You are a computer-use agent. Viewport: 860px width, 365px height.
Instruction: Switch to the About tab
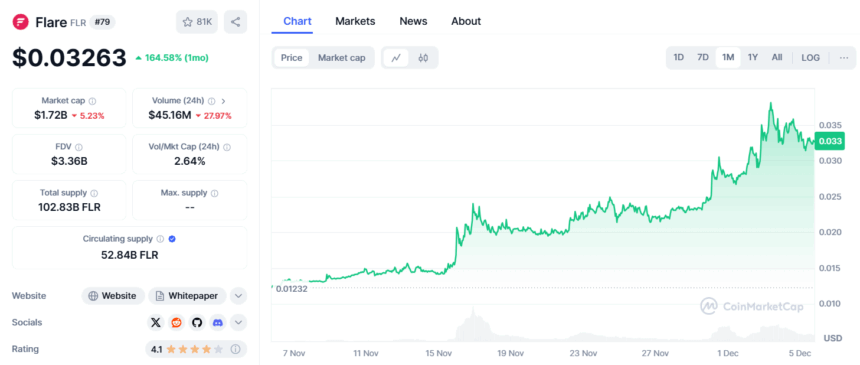[x=466, y=21]
